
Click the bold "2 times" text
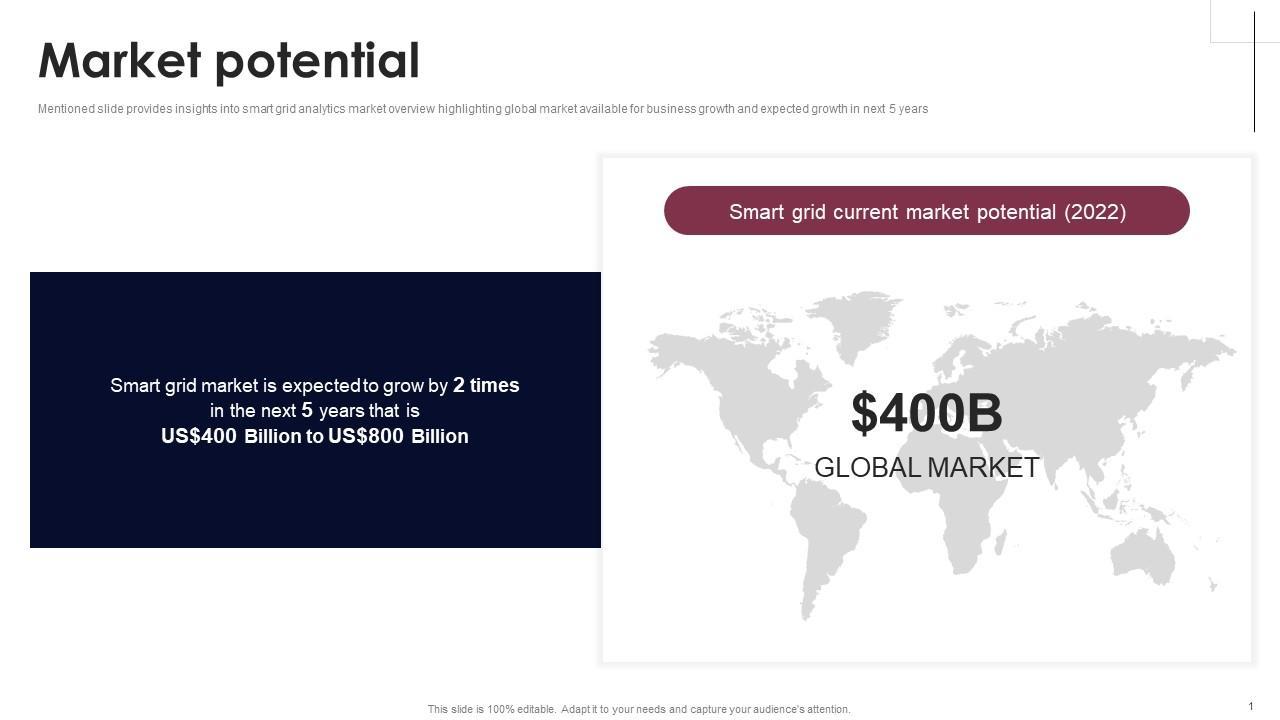pos(486,385)
